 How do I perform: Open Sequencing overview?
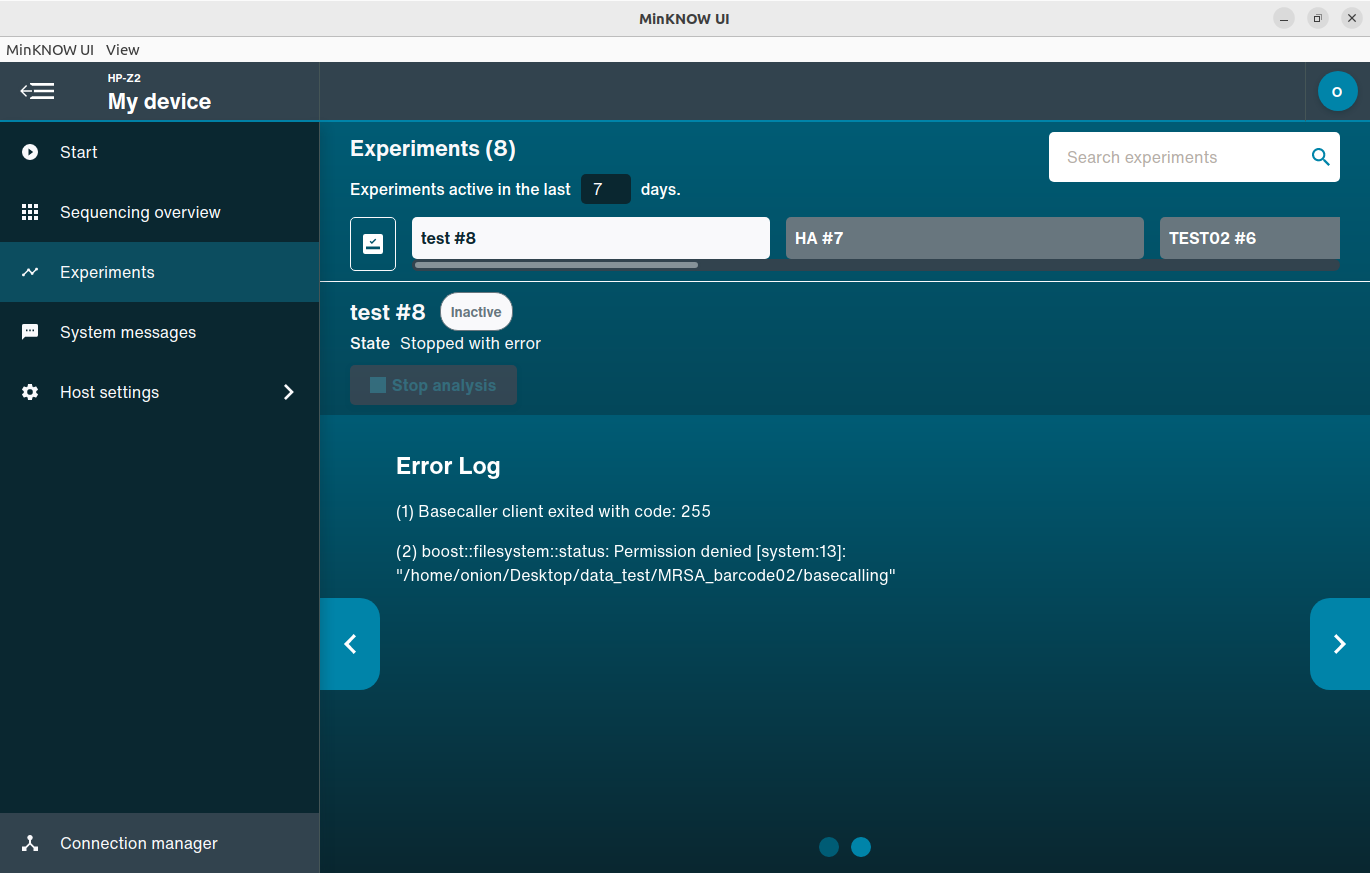coord(160,212)
